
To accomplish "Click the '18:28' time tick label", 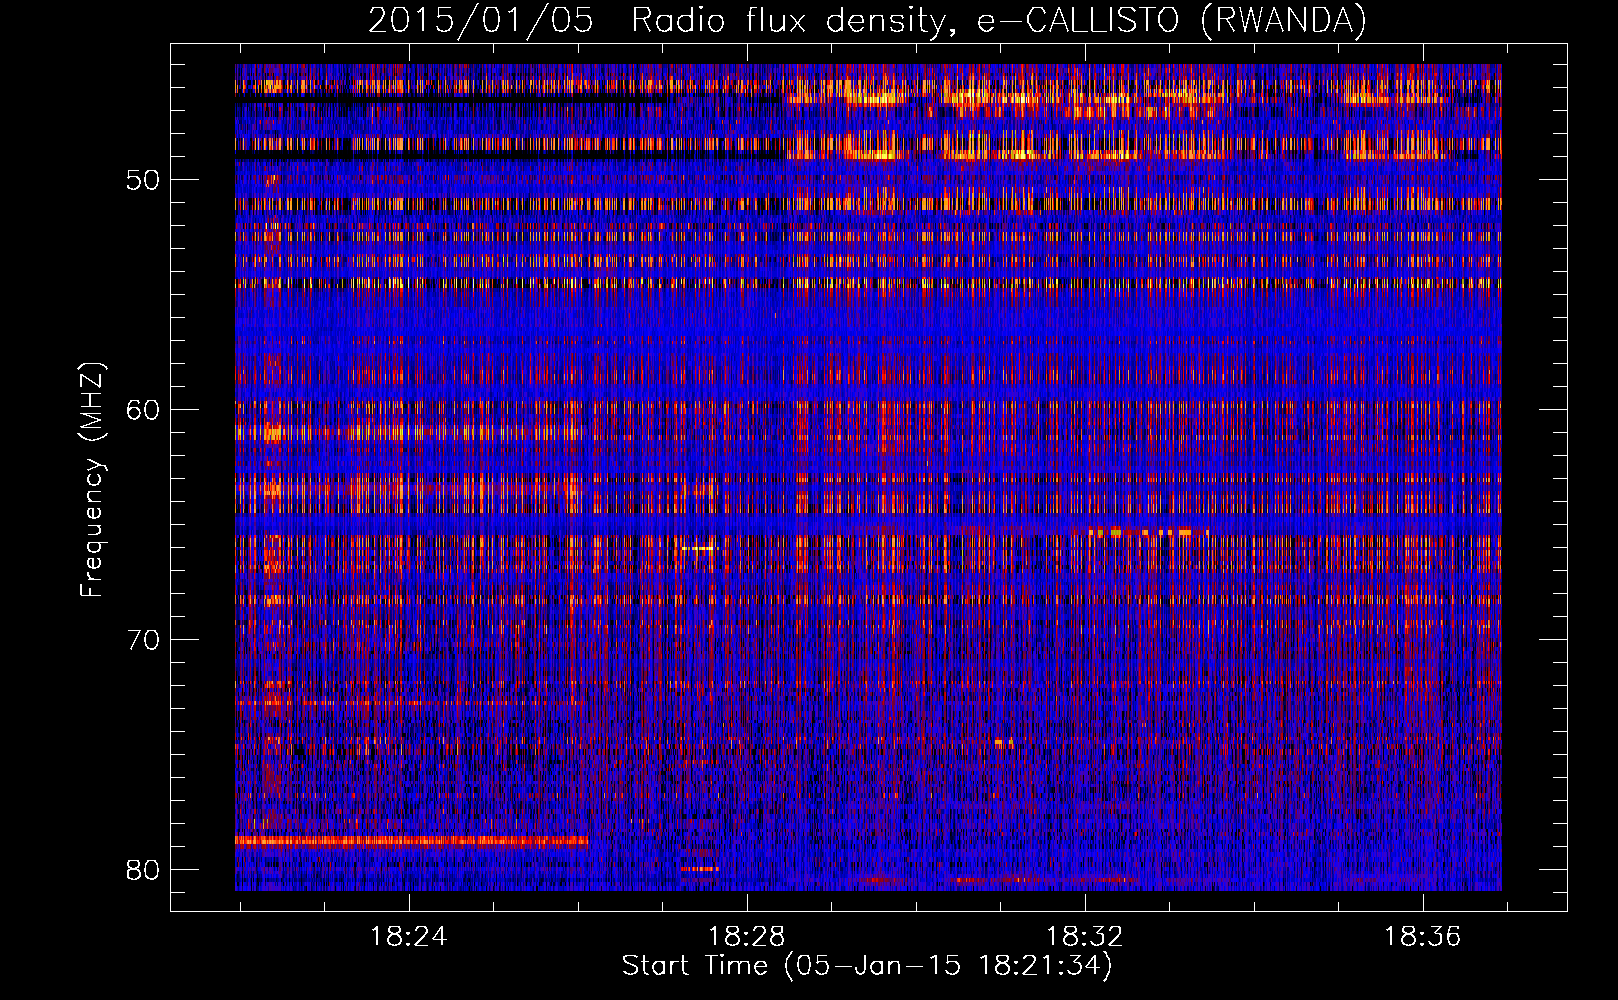I will point(746,937).
